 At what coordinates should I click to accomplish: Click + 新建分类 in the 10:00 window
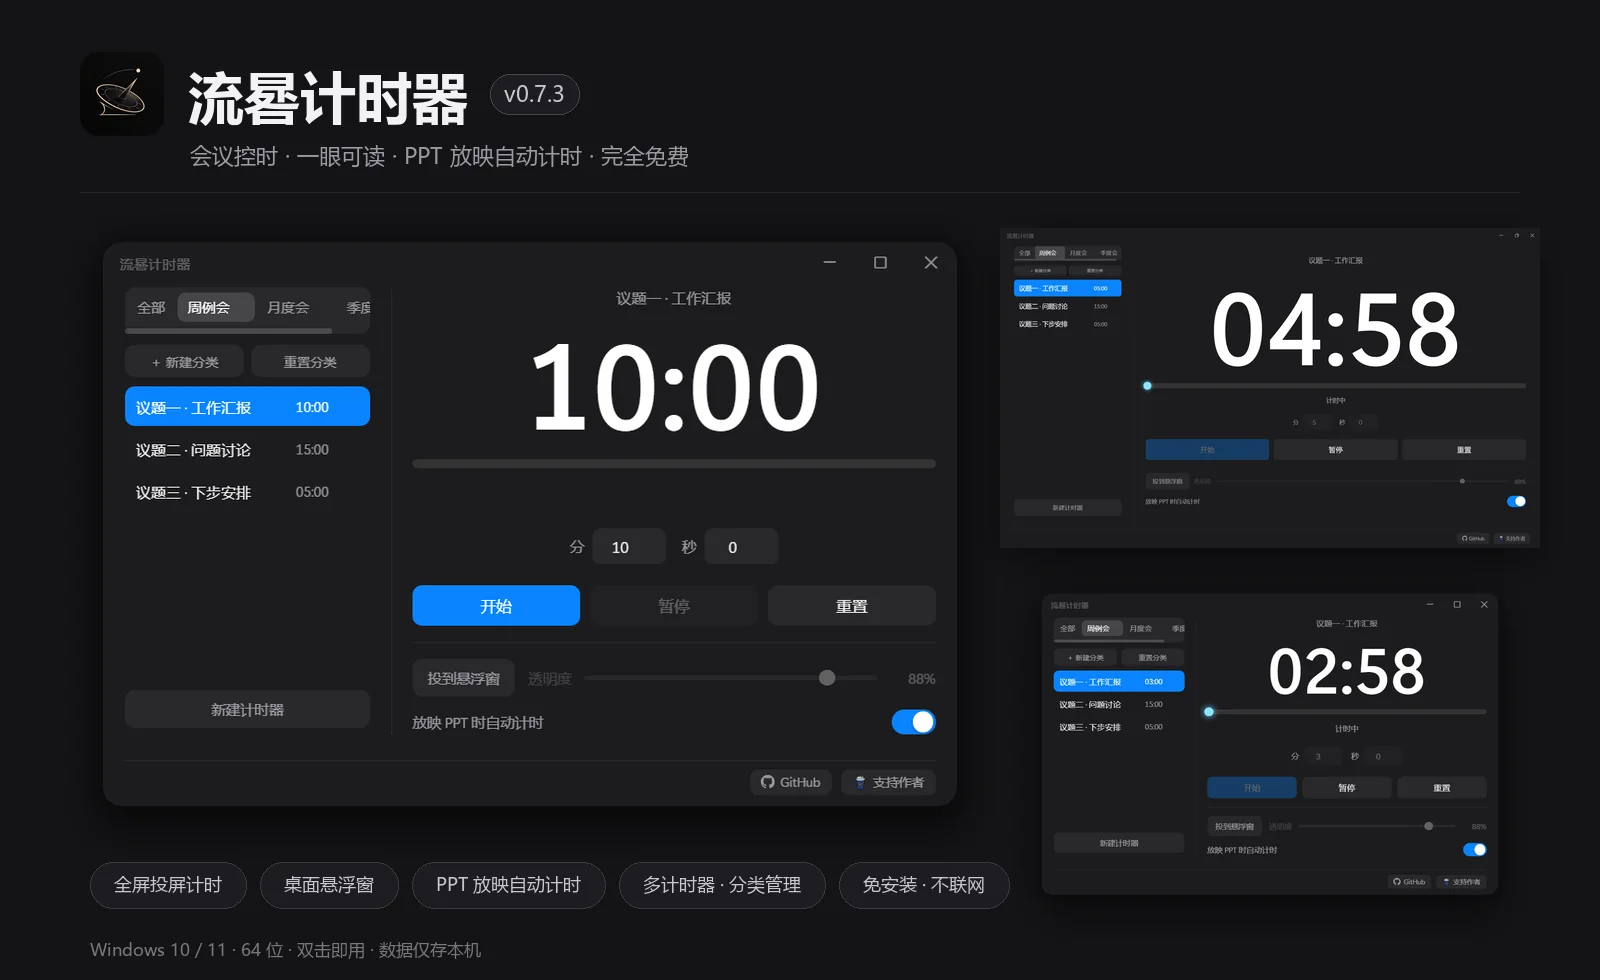click(x=185, y=362)
